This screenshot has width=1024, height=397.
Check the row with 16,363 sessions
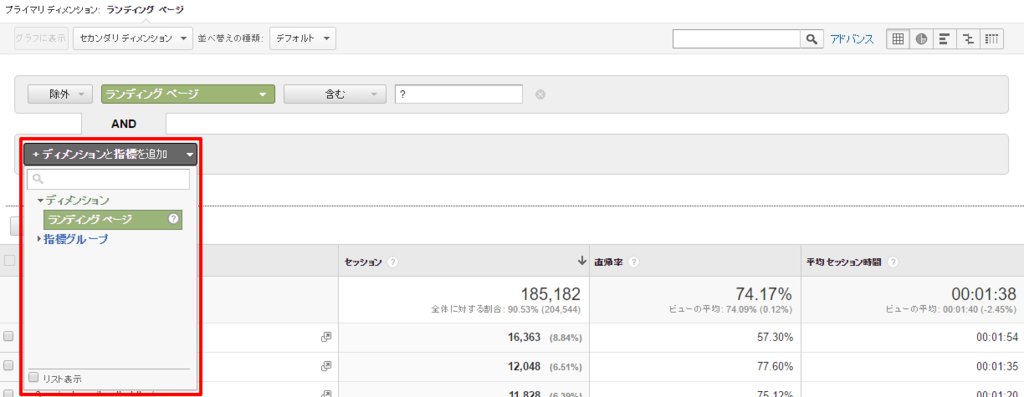(x=8, y=337)
